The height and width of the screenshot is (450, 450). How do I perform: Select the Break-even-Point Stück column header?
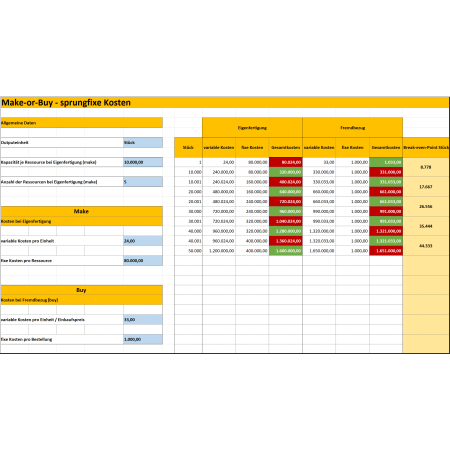click(426, 147)
